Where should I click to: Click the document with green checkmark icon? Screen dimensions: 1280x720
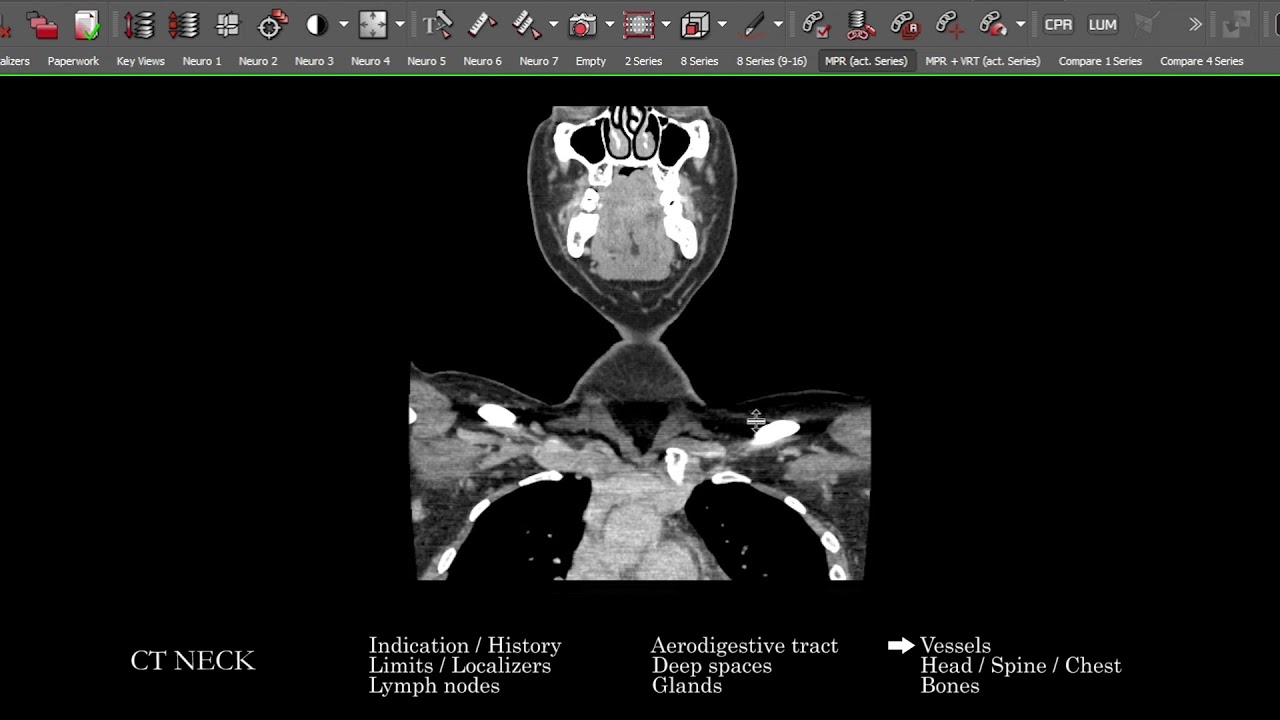88,25
